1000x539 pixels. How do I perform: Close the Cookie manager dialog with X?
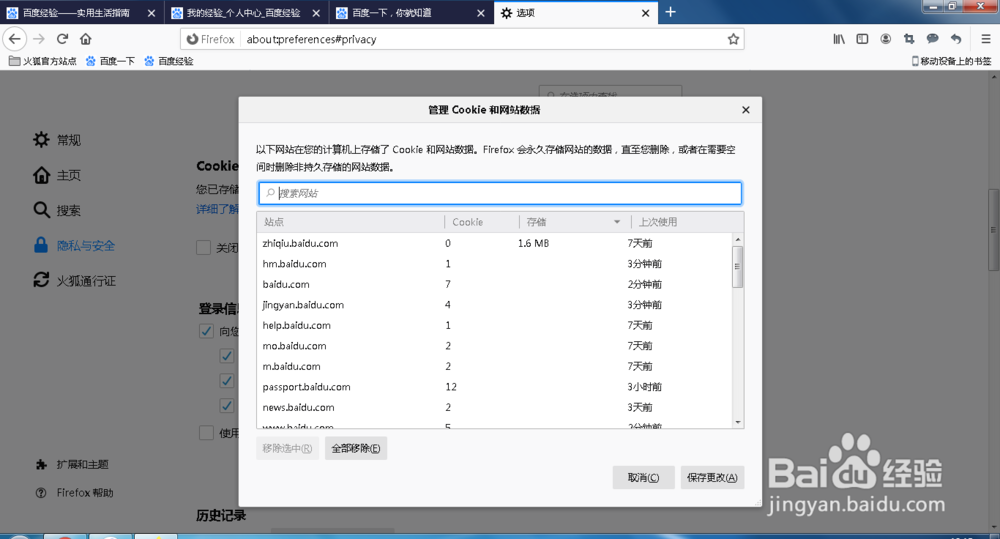pyautogui.click(x=746, y=110)
